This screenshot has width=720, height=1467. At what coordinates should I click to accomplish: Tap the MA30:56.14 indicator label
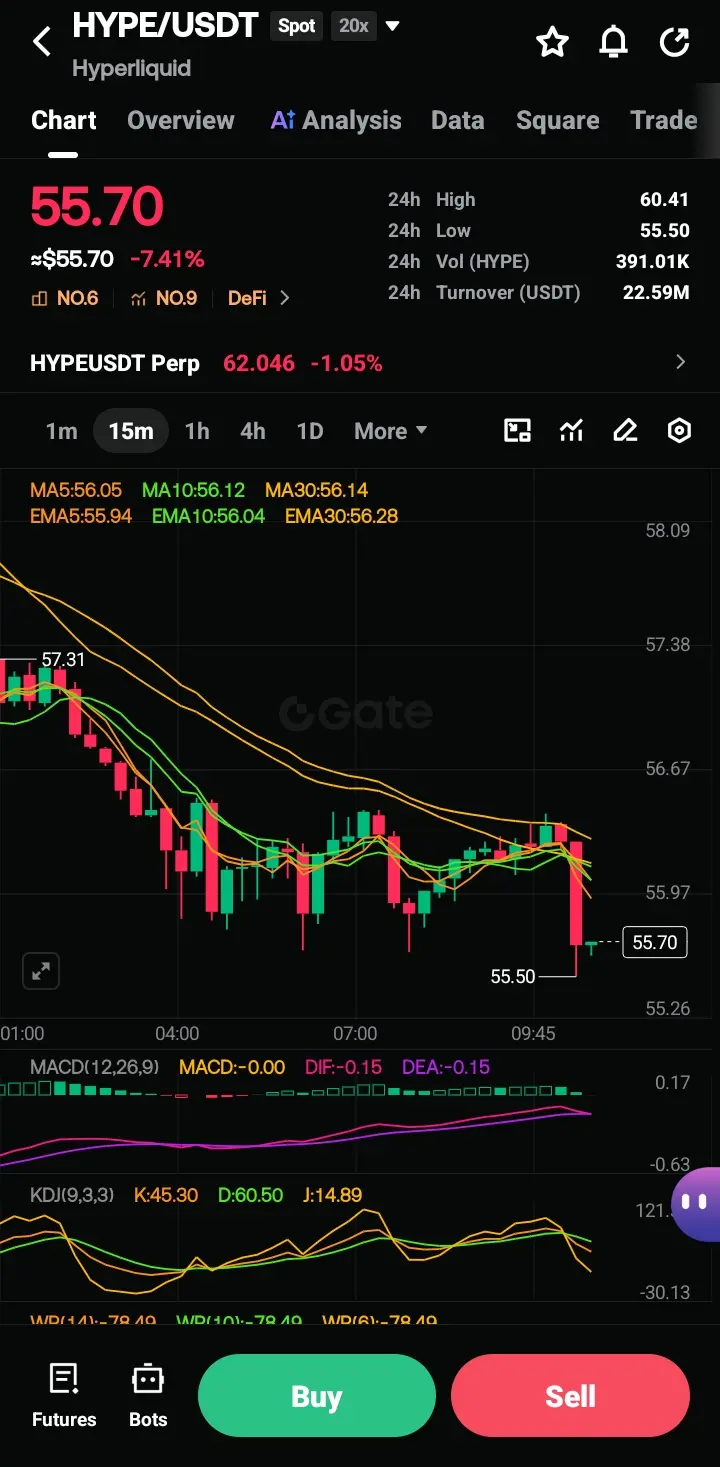tap(316, 490)
